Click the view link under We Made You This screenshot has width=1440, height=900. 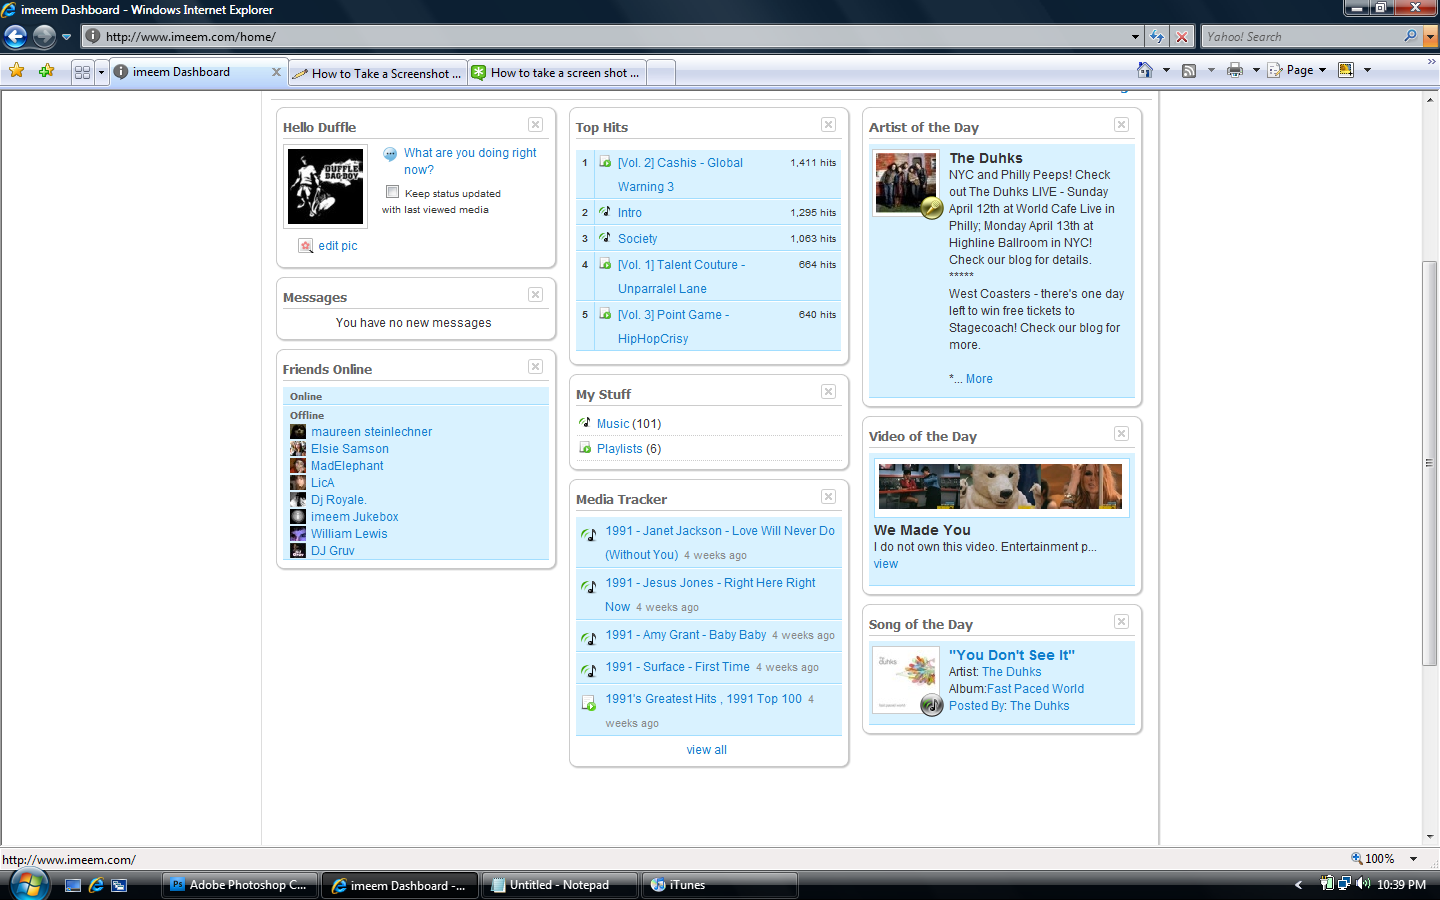[886, 564]
